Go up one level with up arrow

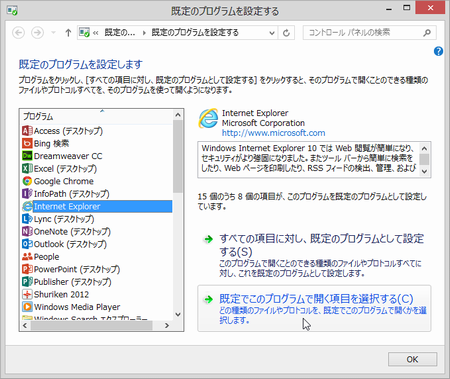coord(68,33)
